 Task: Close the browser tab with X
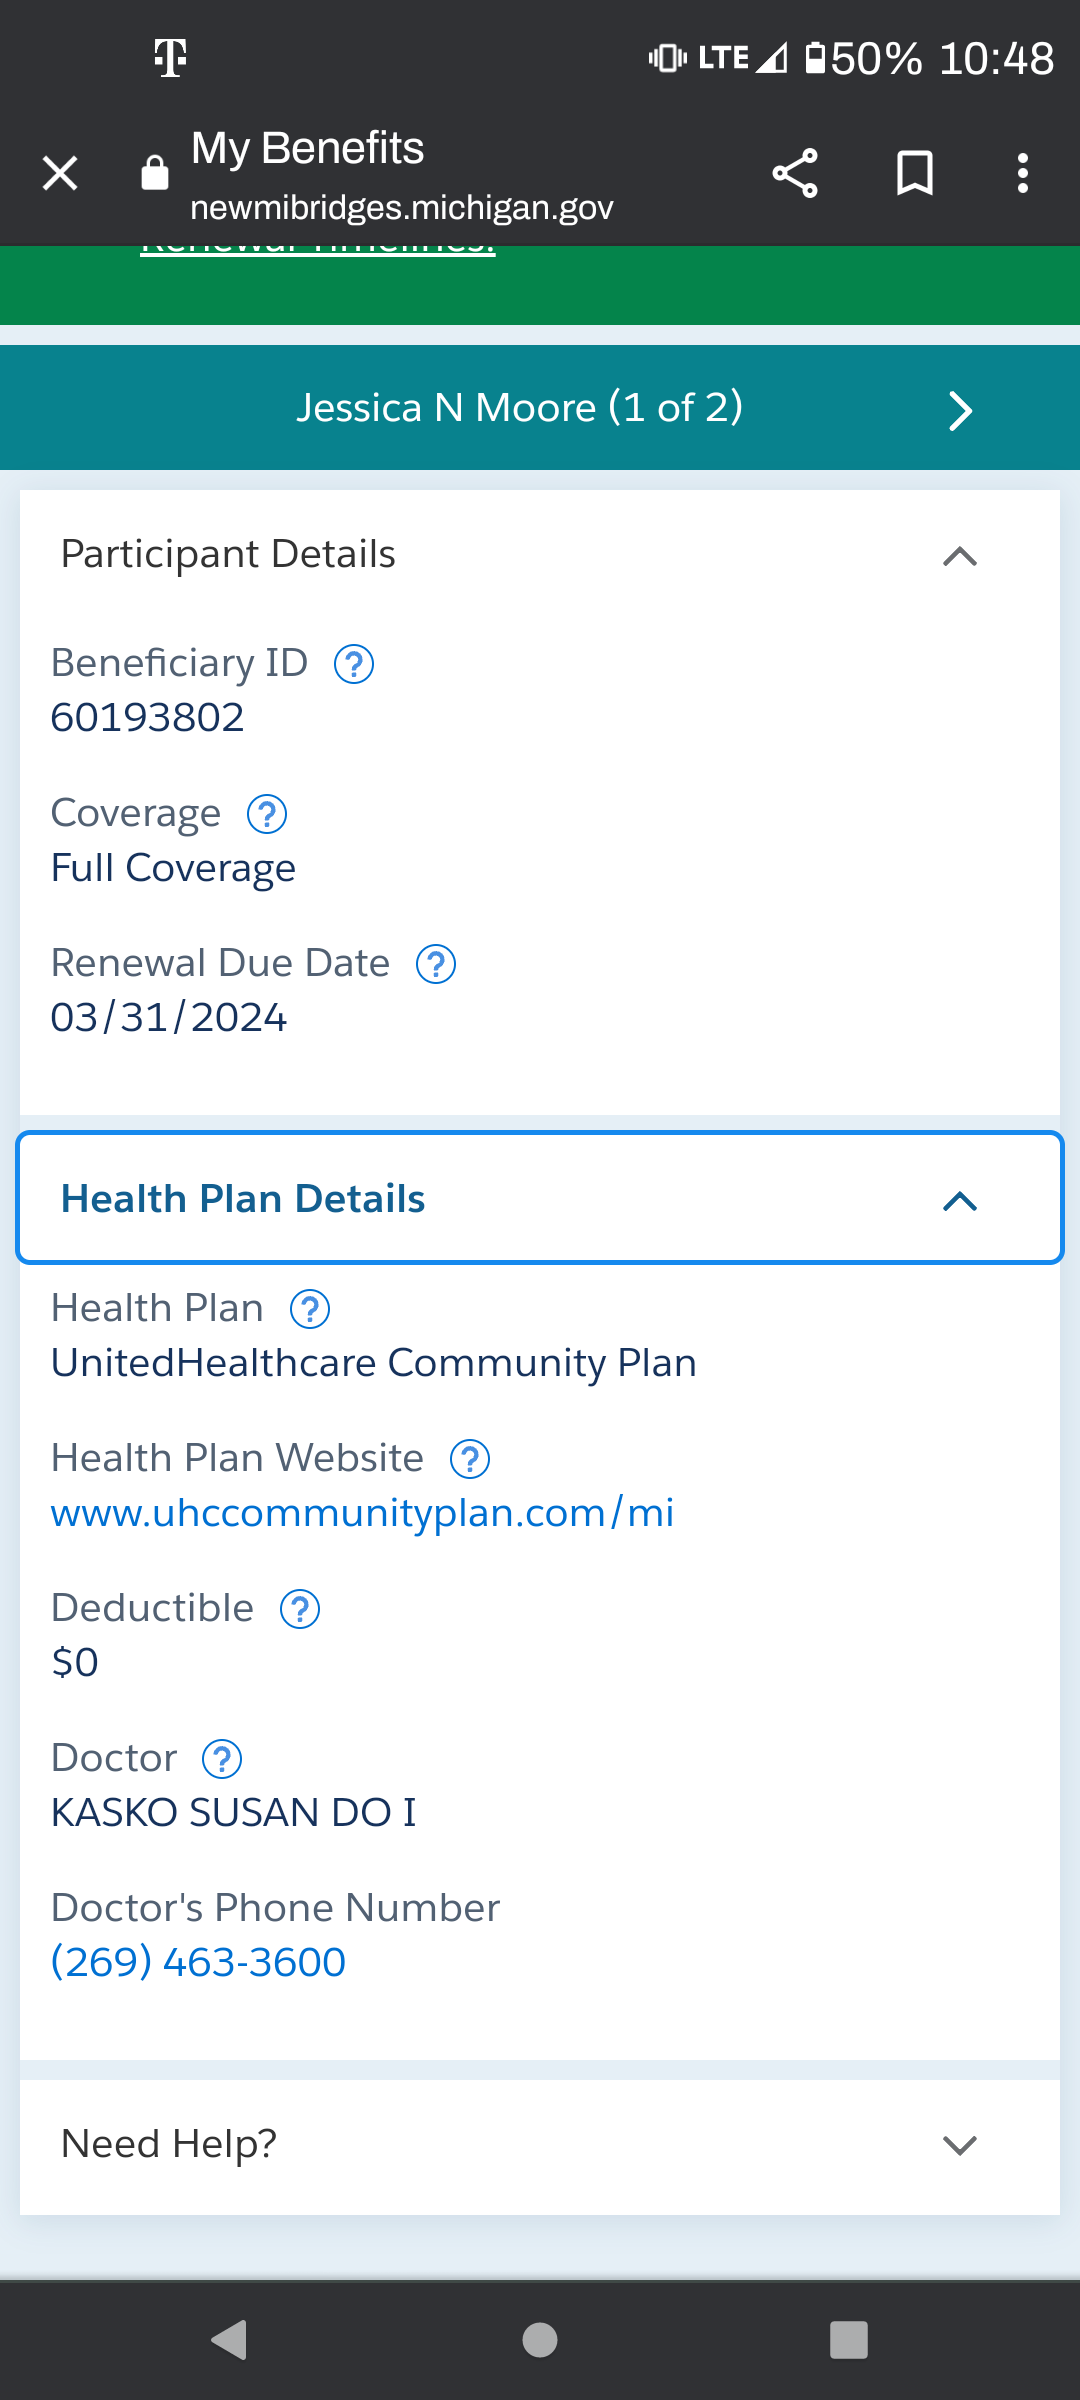[x=60, y=173]
